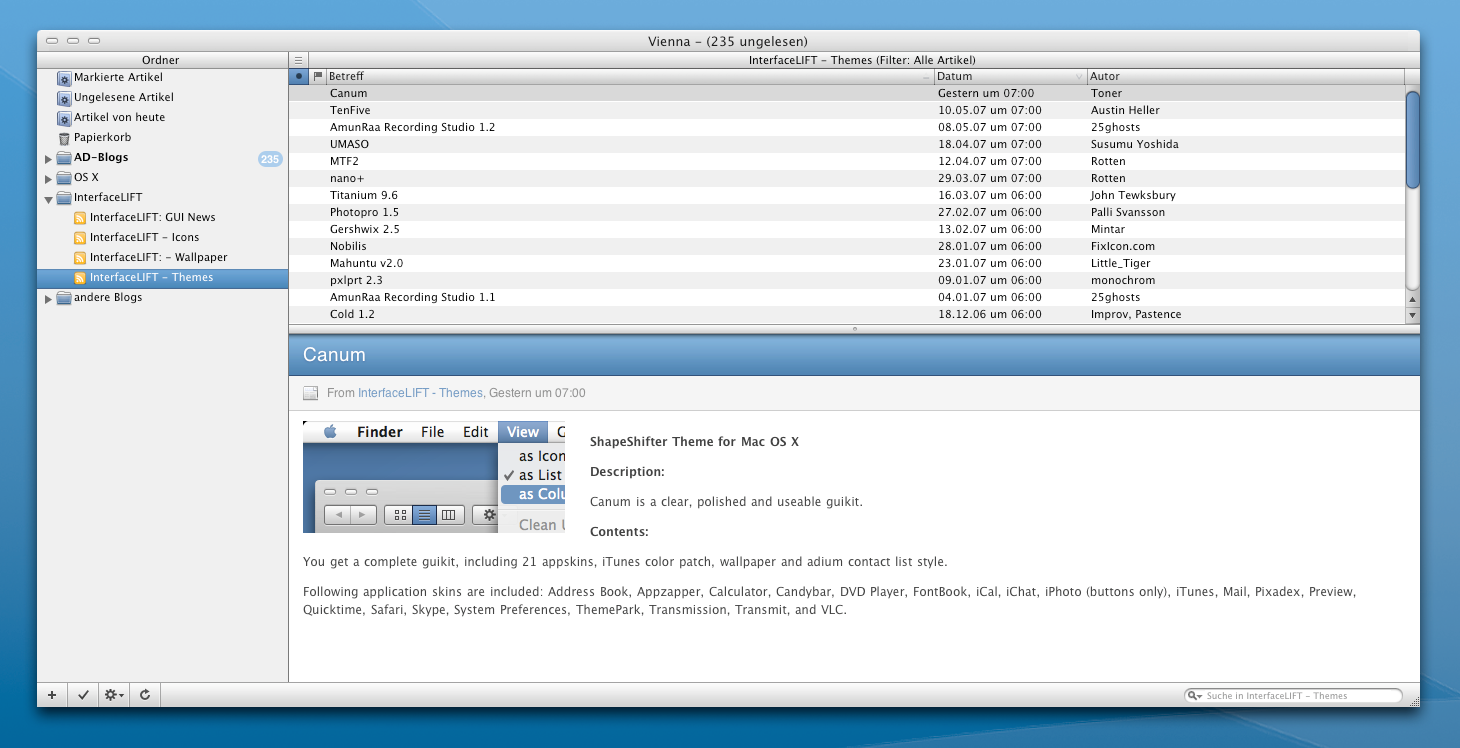Sort by the unread dot column header
1460x748 pixels.
[299, 76]
